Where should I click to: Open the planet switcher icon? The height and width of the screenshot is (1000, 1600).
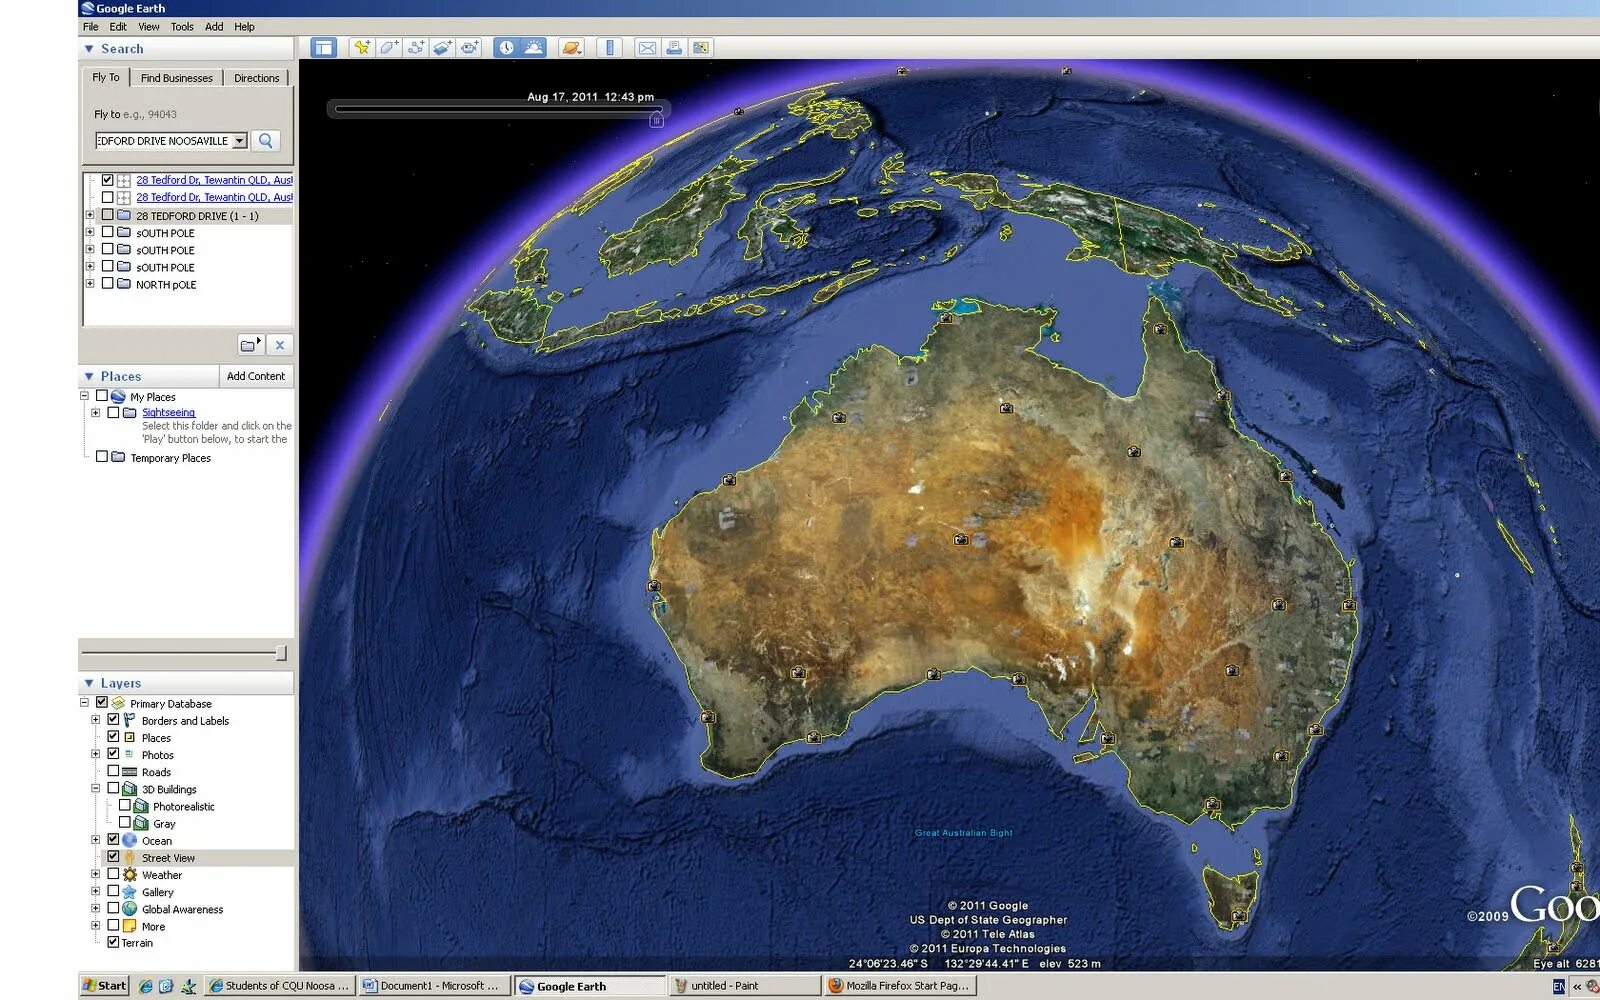click(x=571, y=48)
